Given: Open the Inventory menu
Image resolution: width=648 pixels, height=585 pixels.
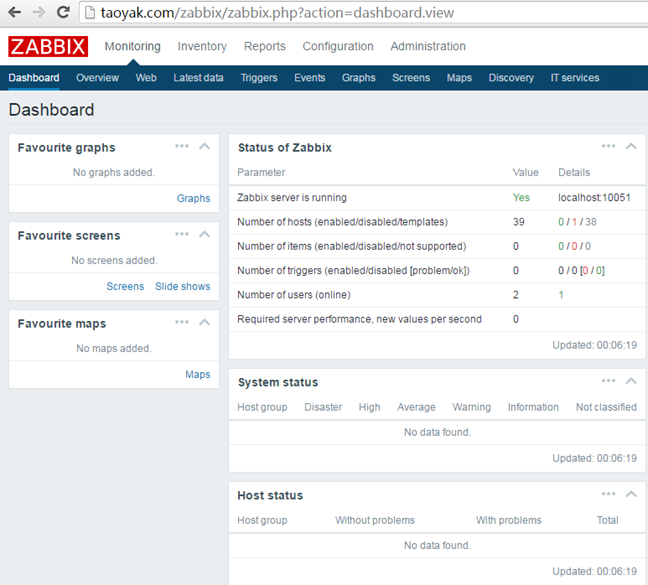Looking at the screenshot, I should pyautogui.click(x=202, y=47).
